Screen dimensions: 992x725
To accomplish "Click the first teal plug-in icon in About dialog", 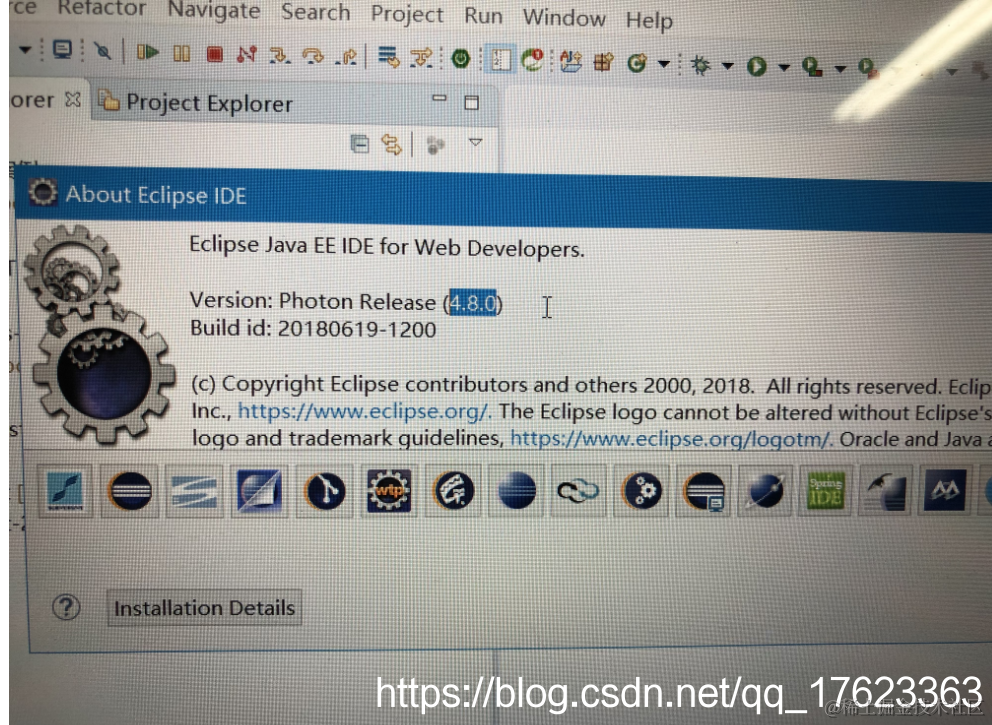I will point(66,490).
